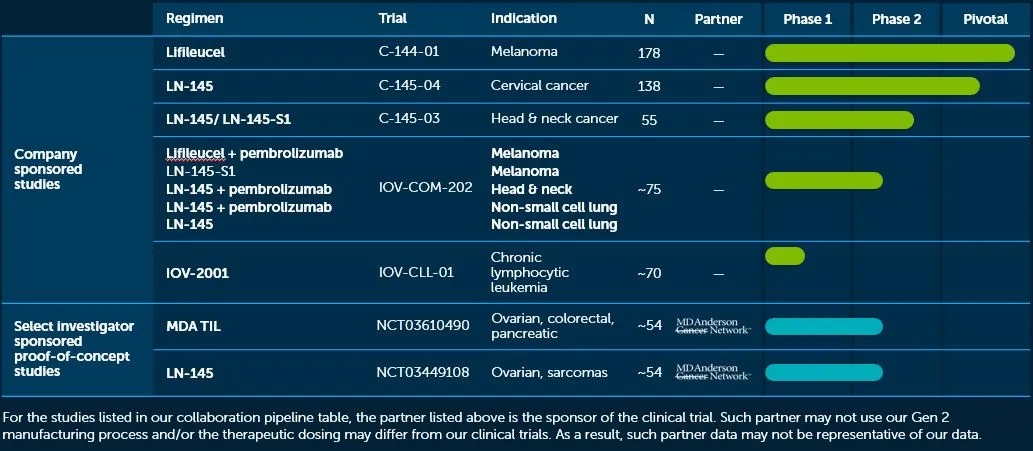The height and width of the screenshot is (451, 1033).
Task: Click the Lifileucel melanoma green progress bar
Action: pyautogui.click(x=890, y=53)
